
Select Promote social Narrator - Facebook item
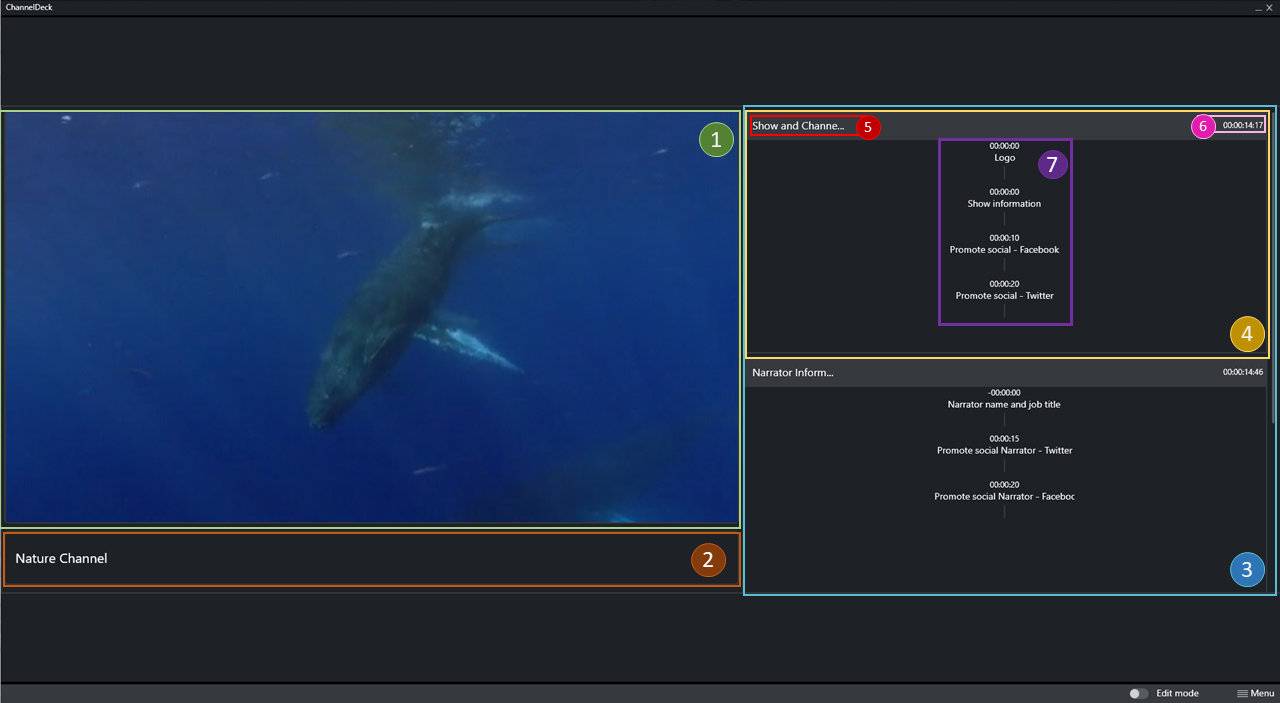pos(1004,497)
